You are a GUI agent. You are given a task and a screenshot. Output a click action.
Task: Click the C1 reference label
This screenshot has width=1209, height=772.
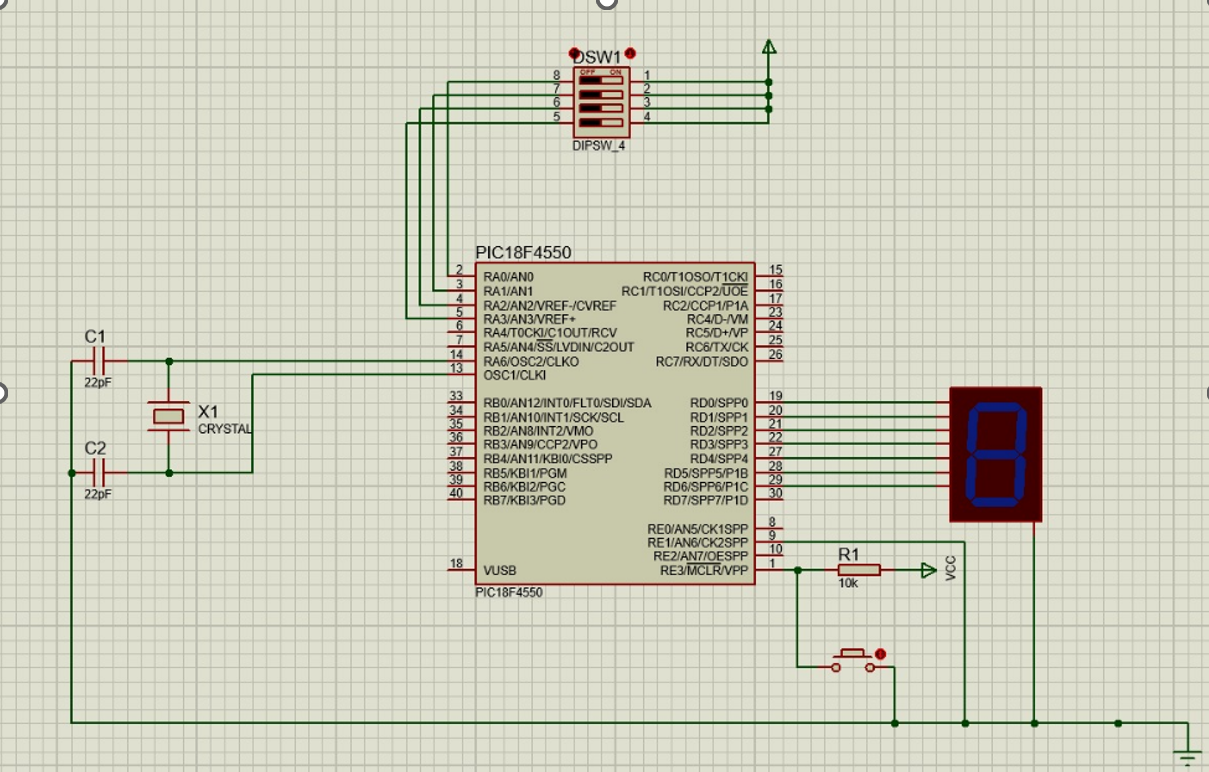click(x=95, y=336)
